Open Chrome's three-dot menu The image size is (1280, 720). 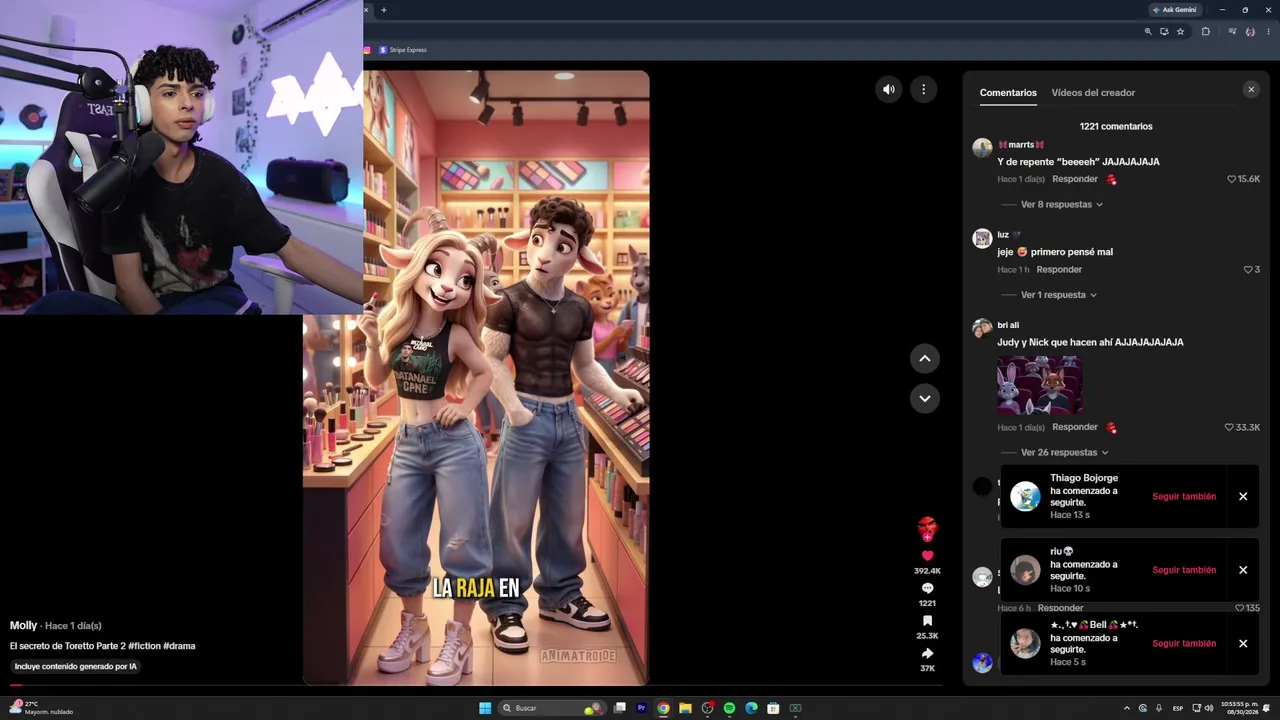point(1267,32)
